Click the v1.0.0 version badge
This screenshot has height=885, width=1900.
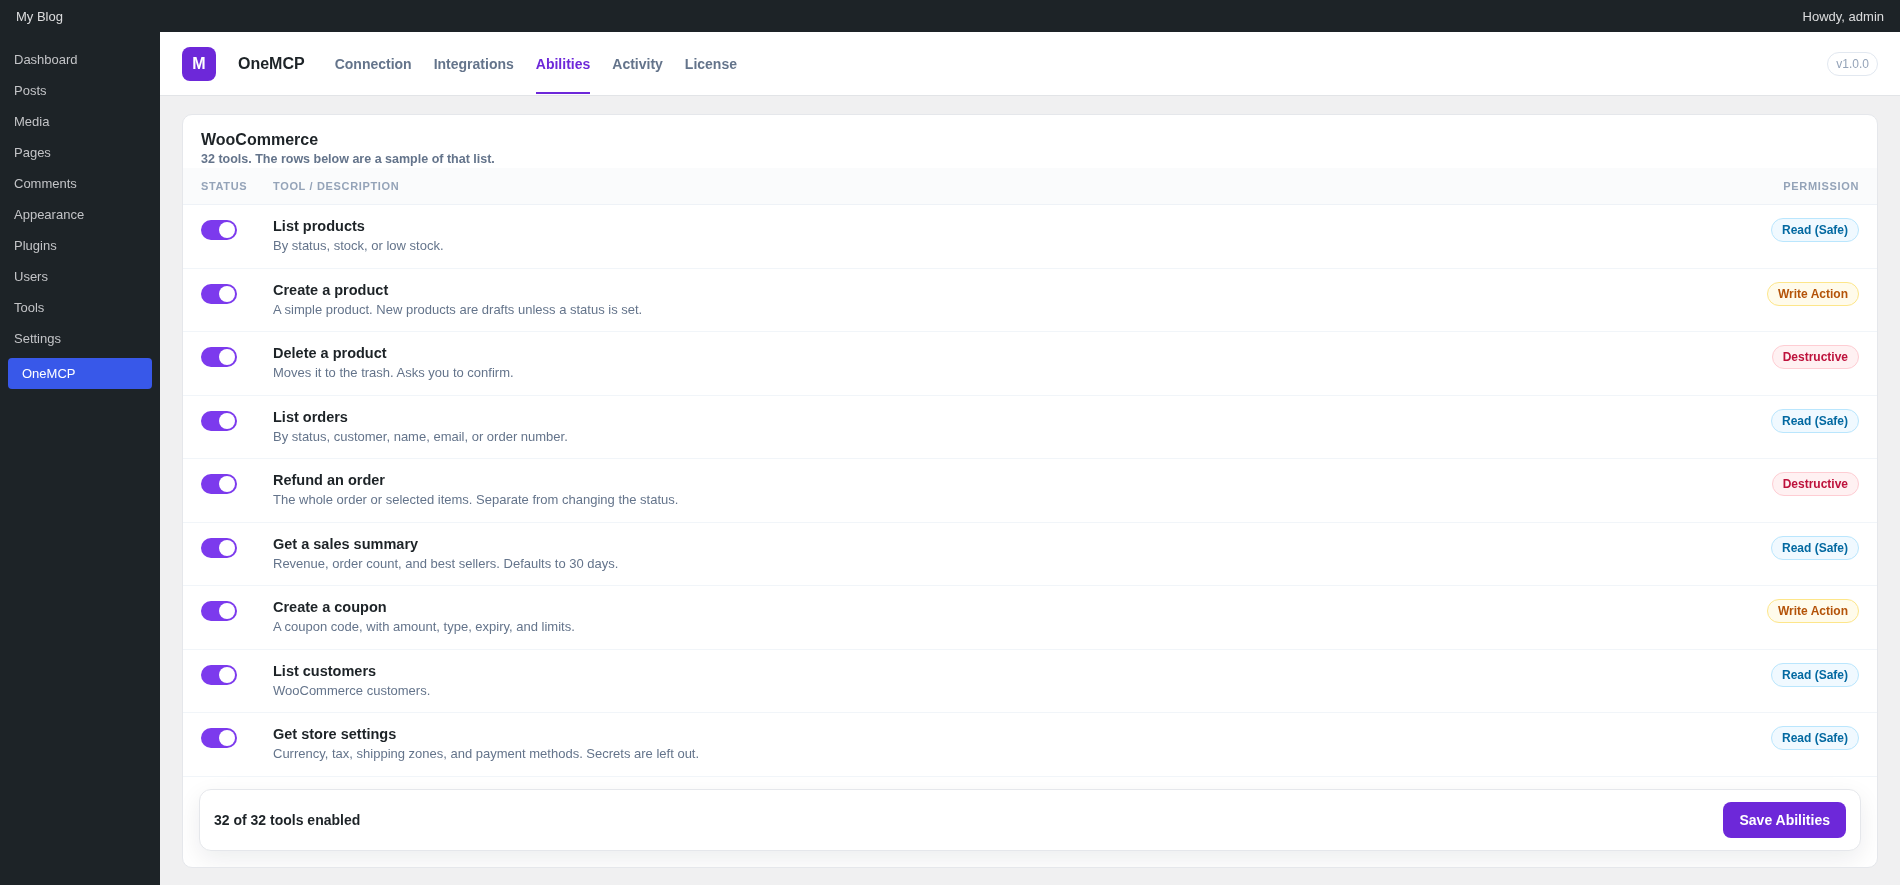click(1852, 64)
